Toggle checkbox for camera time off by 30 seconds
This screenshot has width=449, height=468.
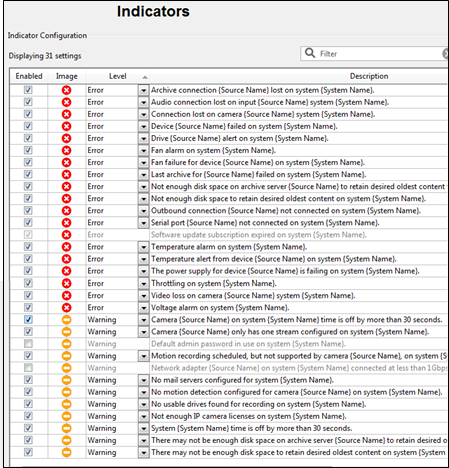pyautogui.click(x=28, y=320)
